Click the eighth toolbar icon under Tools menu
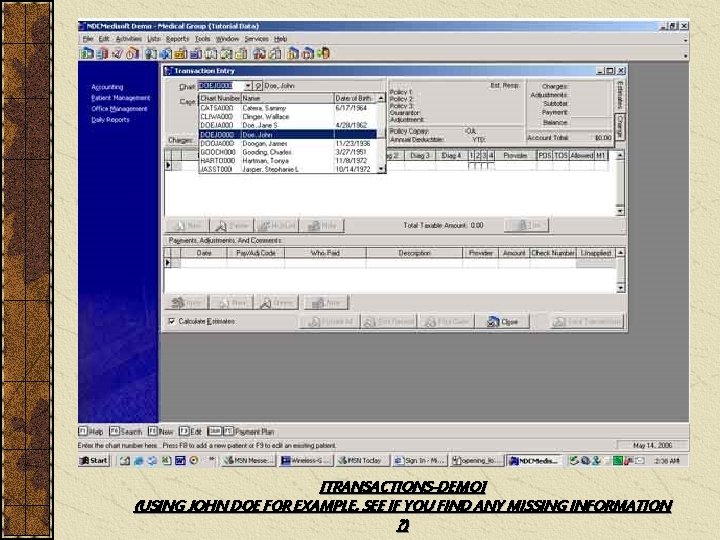The image size is (720, 540). [x=196, y=54]
